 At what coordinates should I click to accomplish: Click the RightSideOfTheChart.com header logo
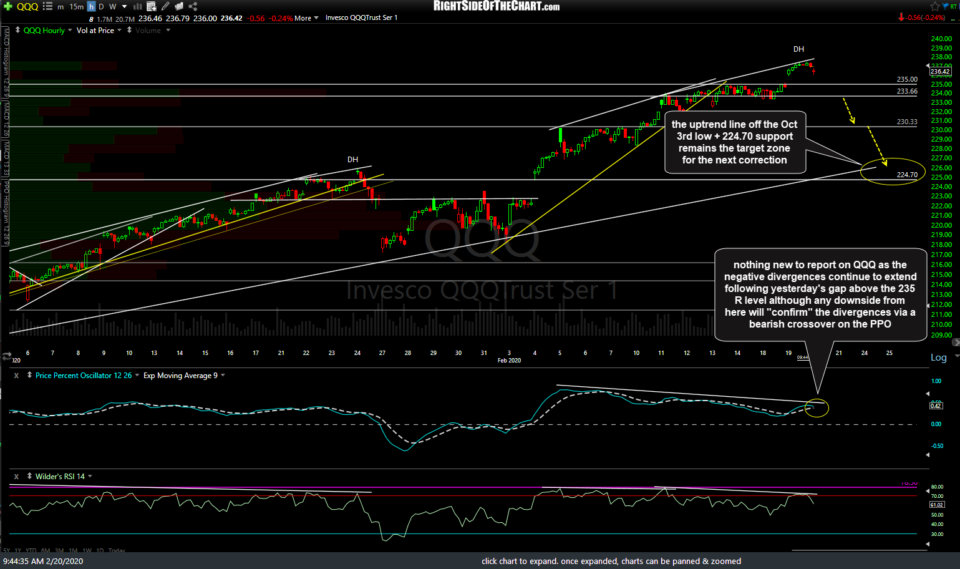pyautogui.click(x=496, y=6)
